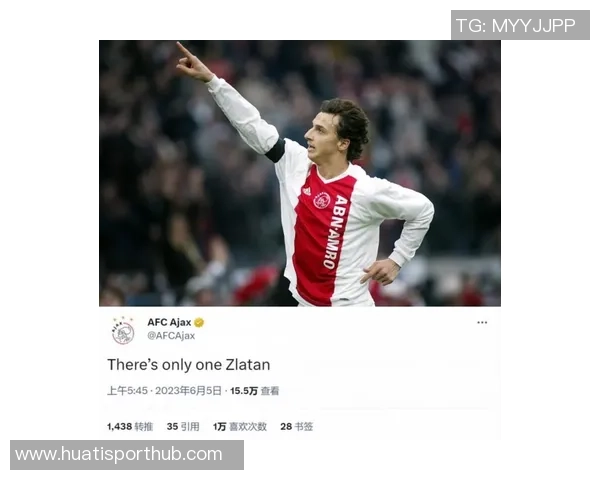
Task: Click the Adidas logo on the jersey
Action: click(307, 191)
